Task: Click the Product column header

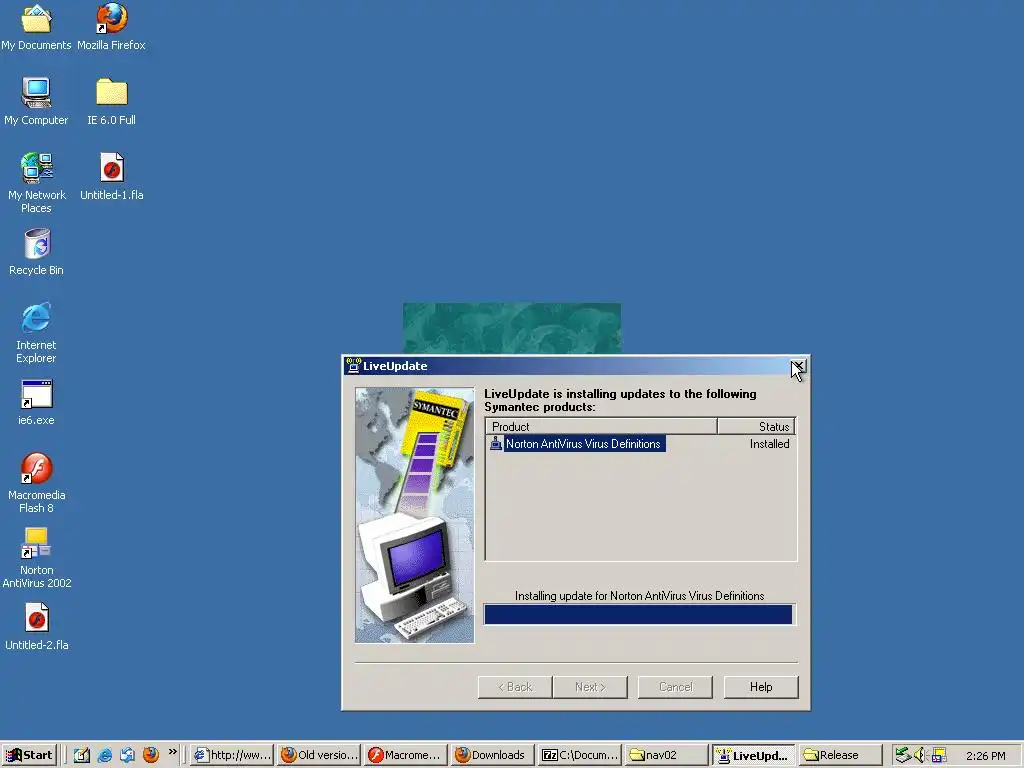Action: click(x=601, y=426)
